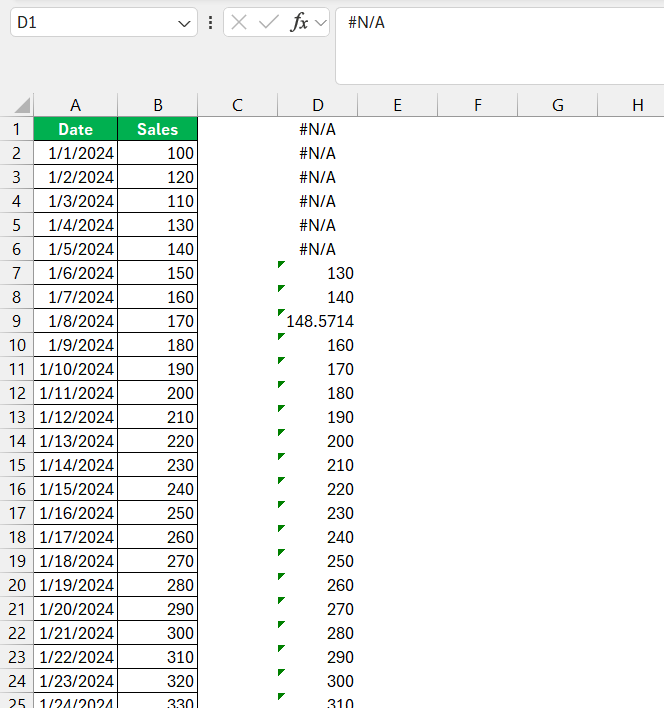Viewport: 664px width, 708px height.
Task: Click the Name Box showing D1
Action: (x=104, y=22)
